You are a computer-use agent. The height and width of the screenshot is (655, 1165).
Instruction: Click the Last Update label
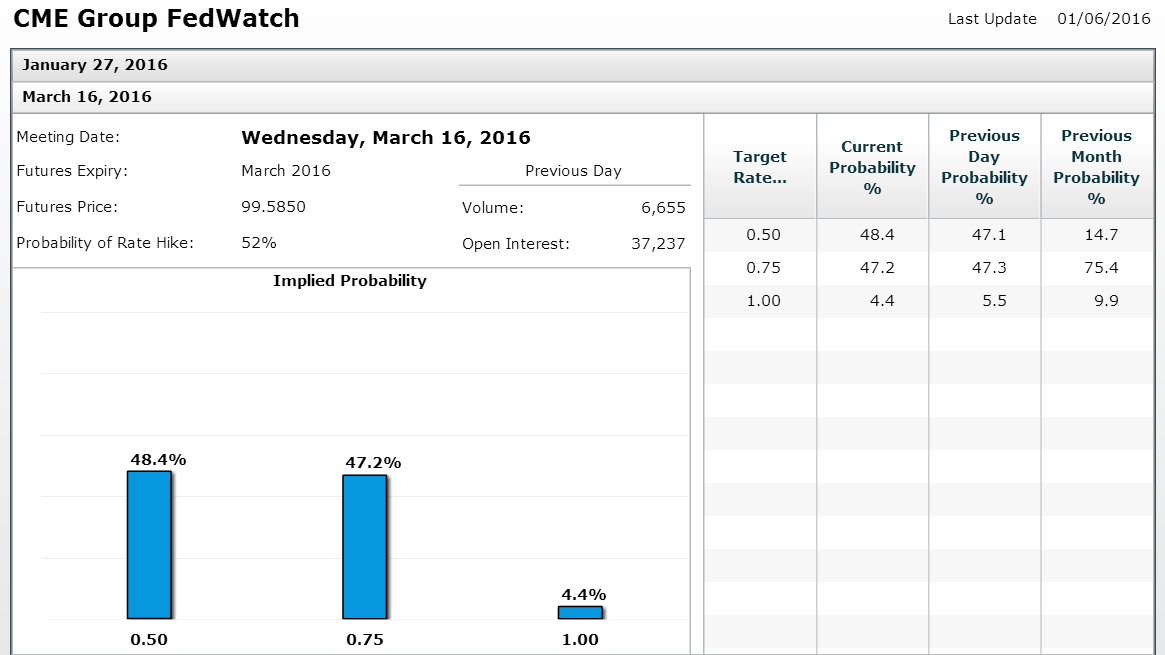tap(992, 19)
